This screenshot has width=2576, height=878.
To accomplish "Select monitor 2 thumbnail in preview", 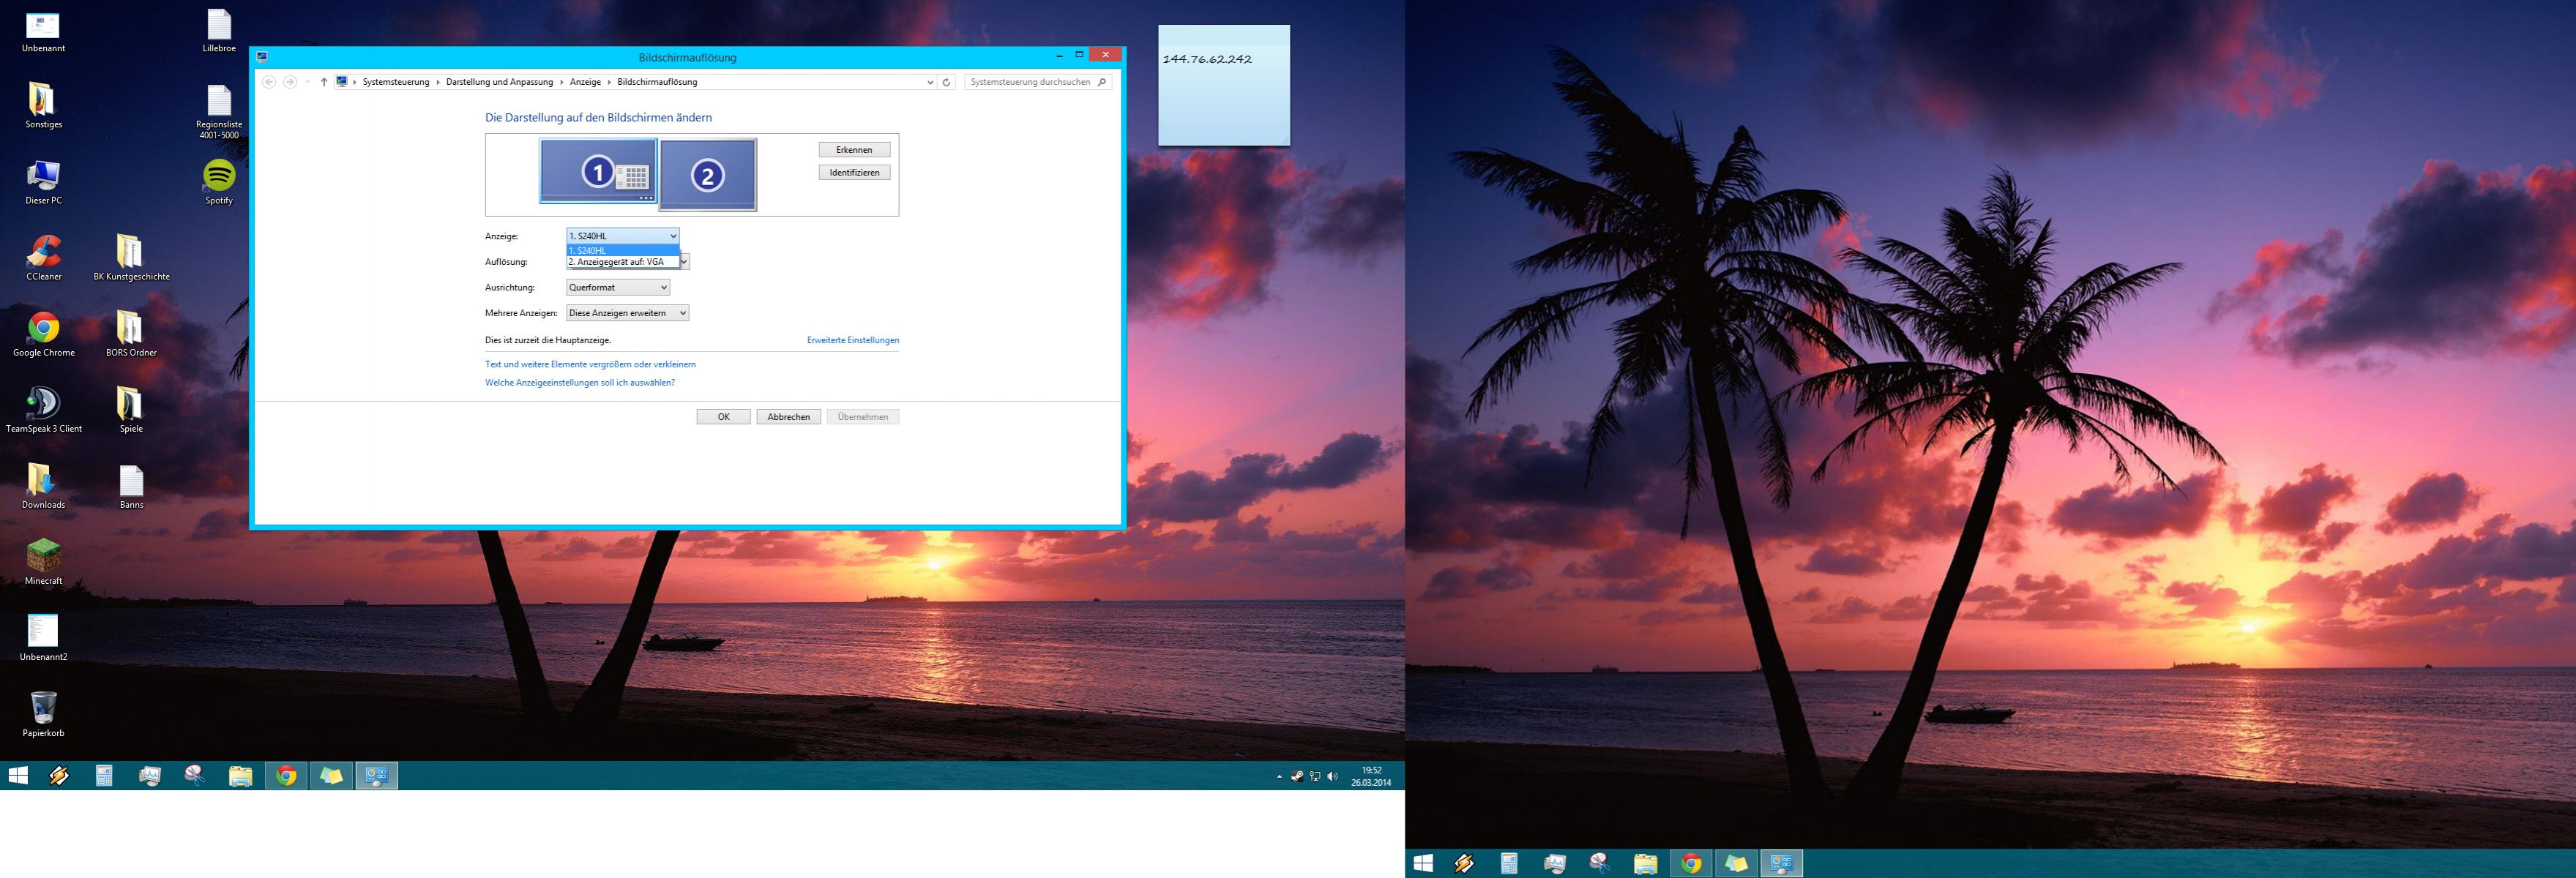I will point(707,175).
